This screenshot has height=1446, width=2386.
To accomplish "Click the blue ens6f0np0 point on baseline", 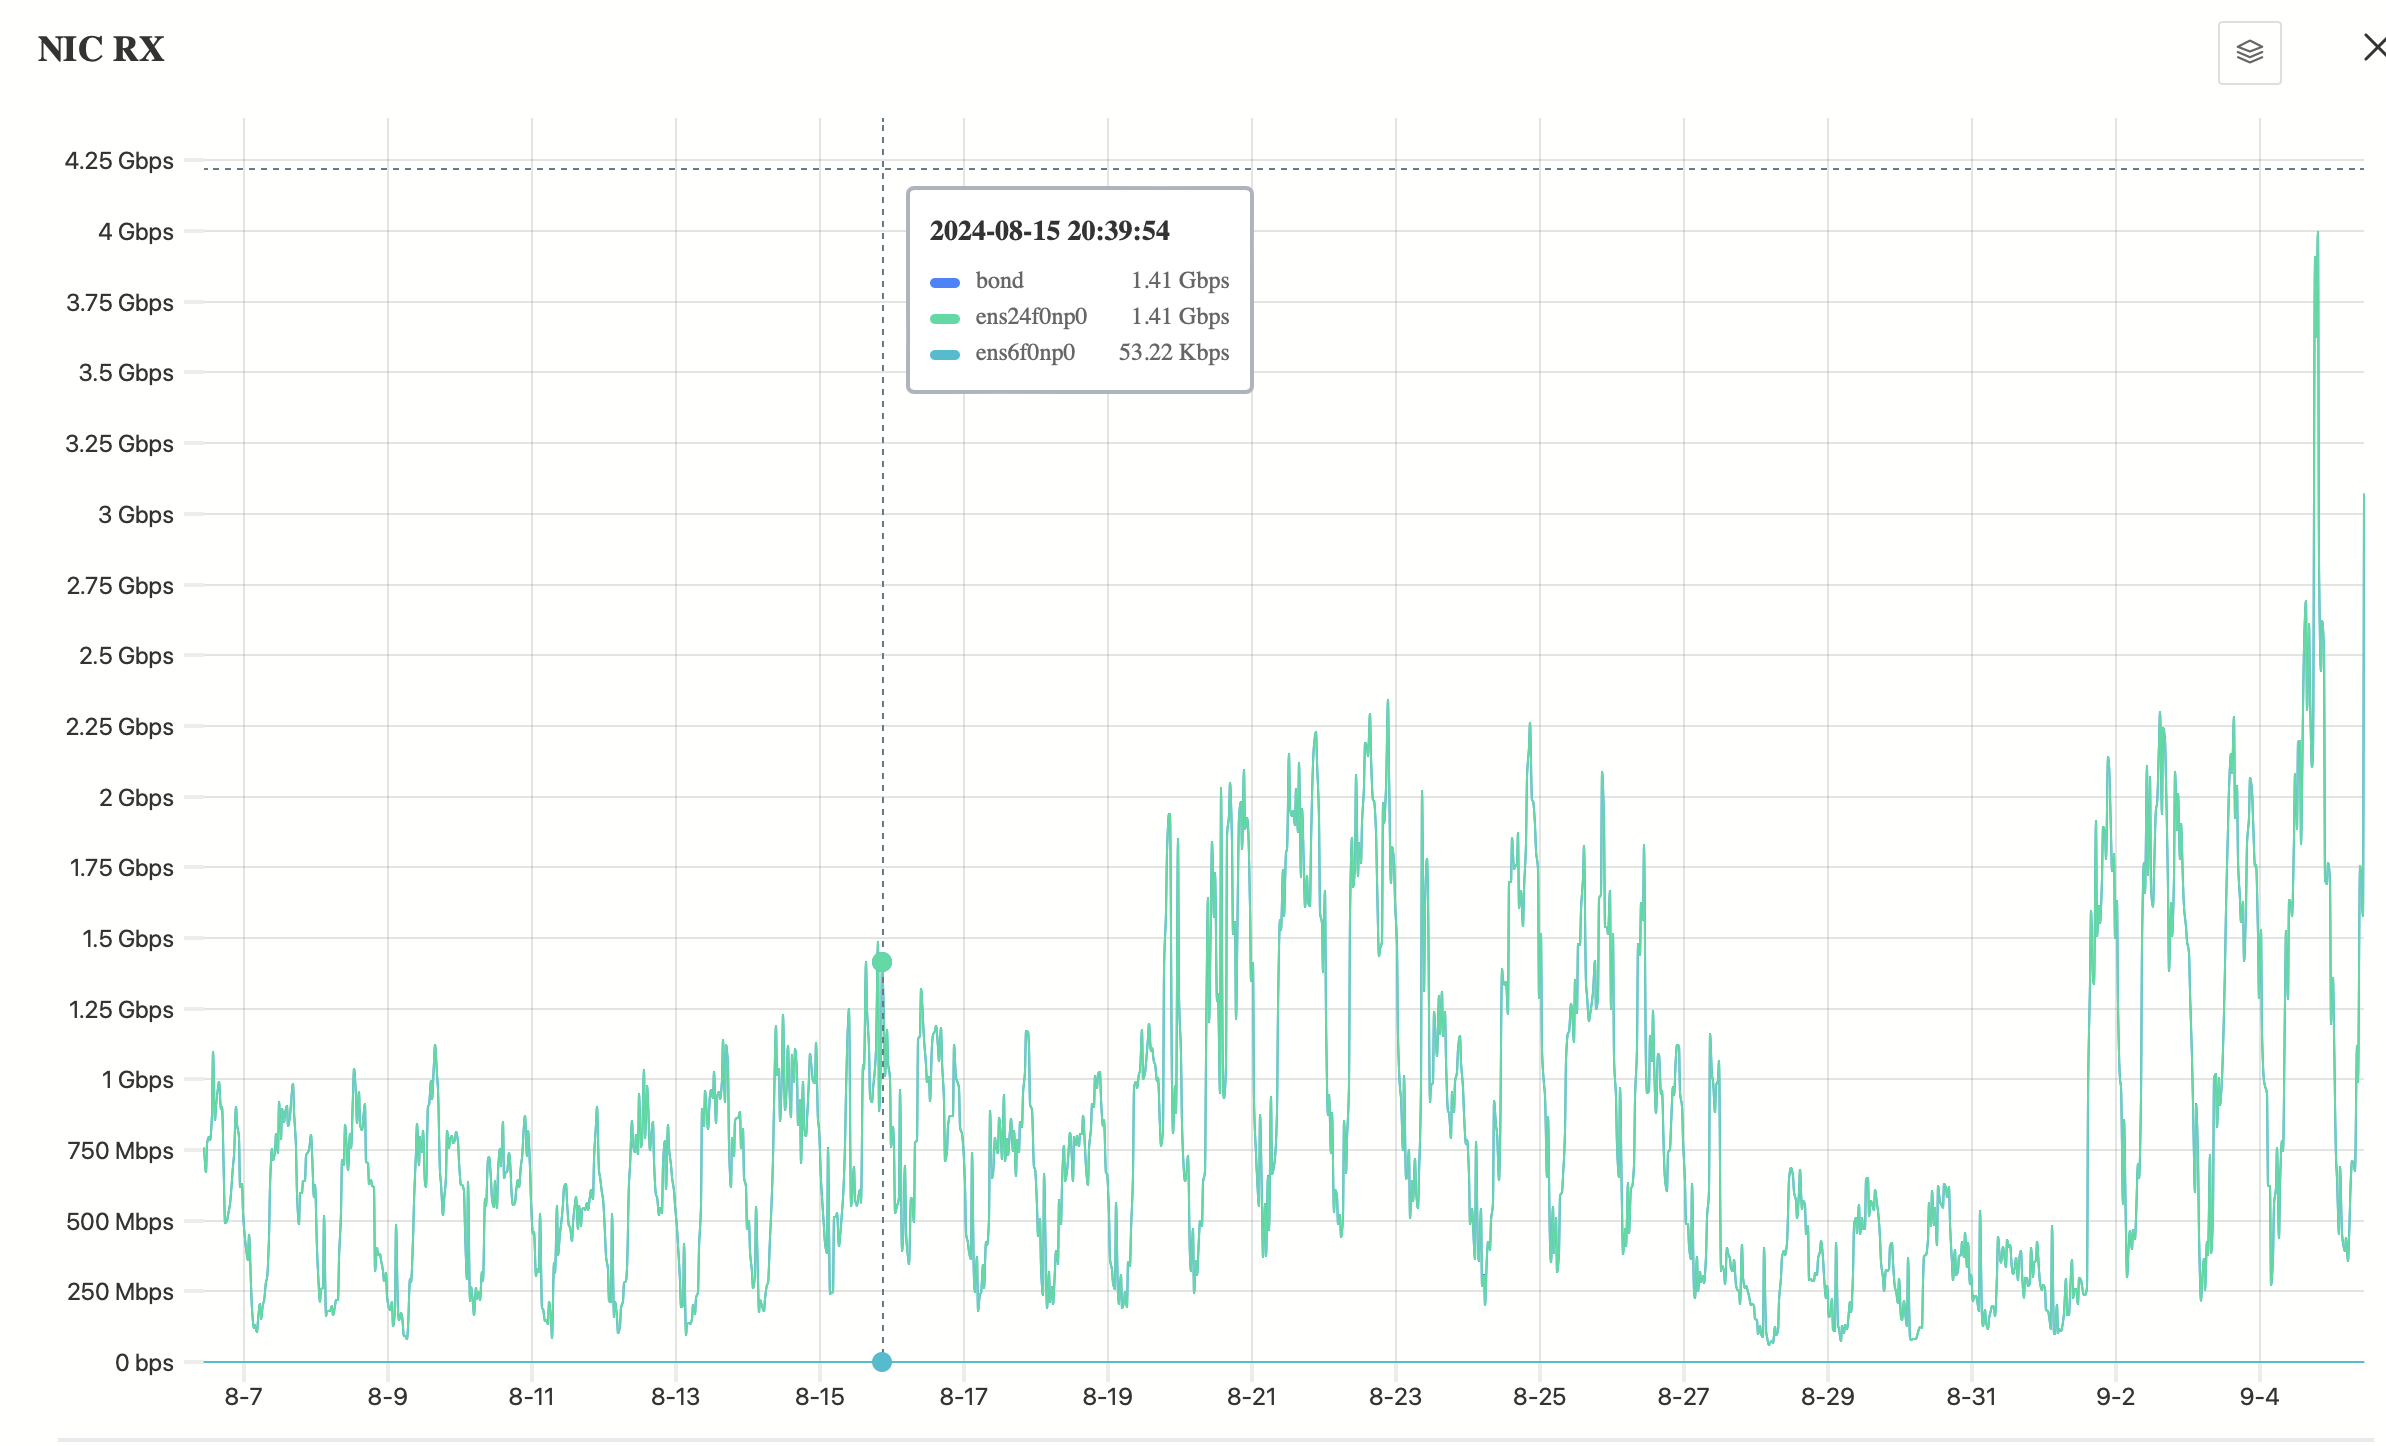I will click(x=881, y=1362).
